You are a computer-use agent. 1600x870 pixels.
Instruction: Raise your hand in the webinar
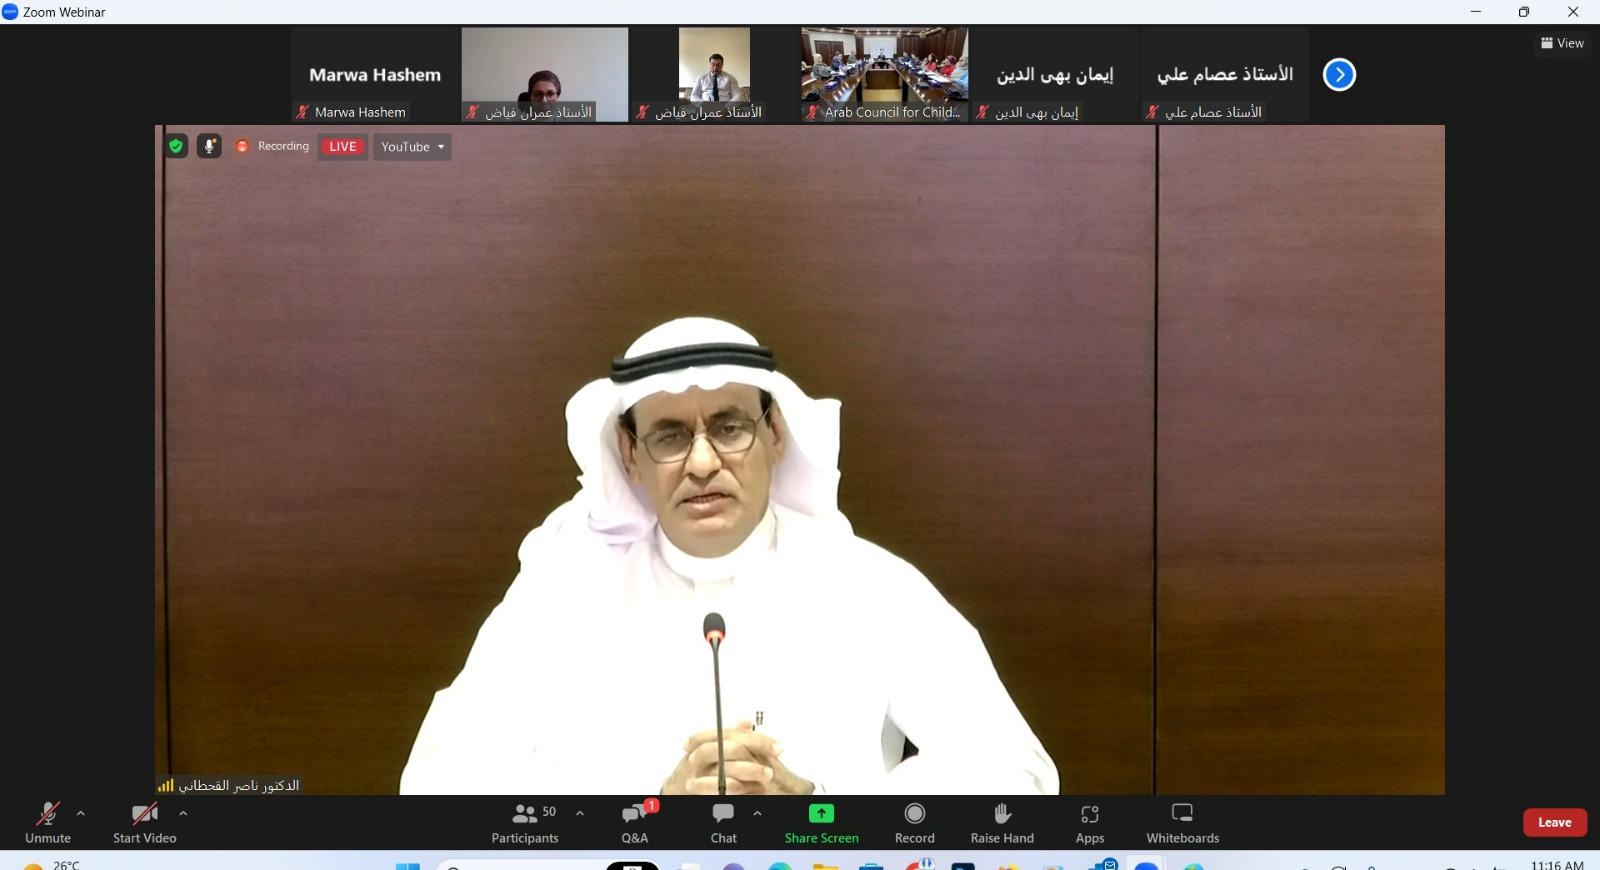click(1002, 823)
